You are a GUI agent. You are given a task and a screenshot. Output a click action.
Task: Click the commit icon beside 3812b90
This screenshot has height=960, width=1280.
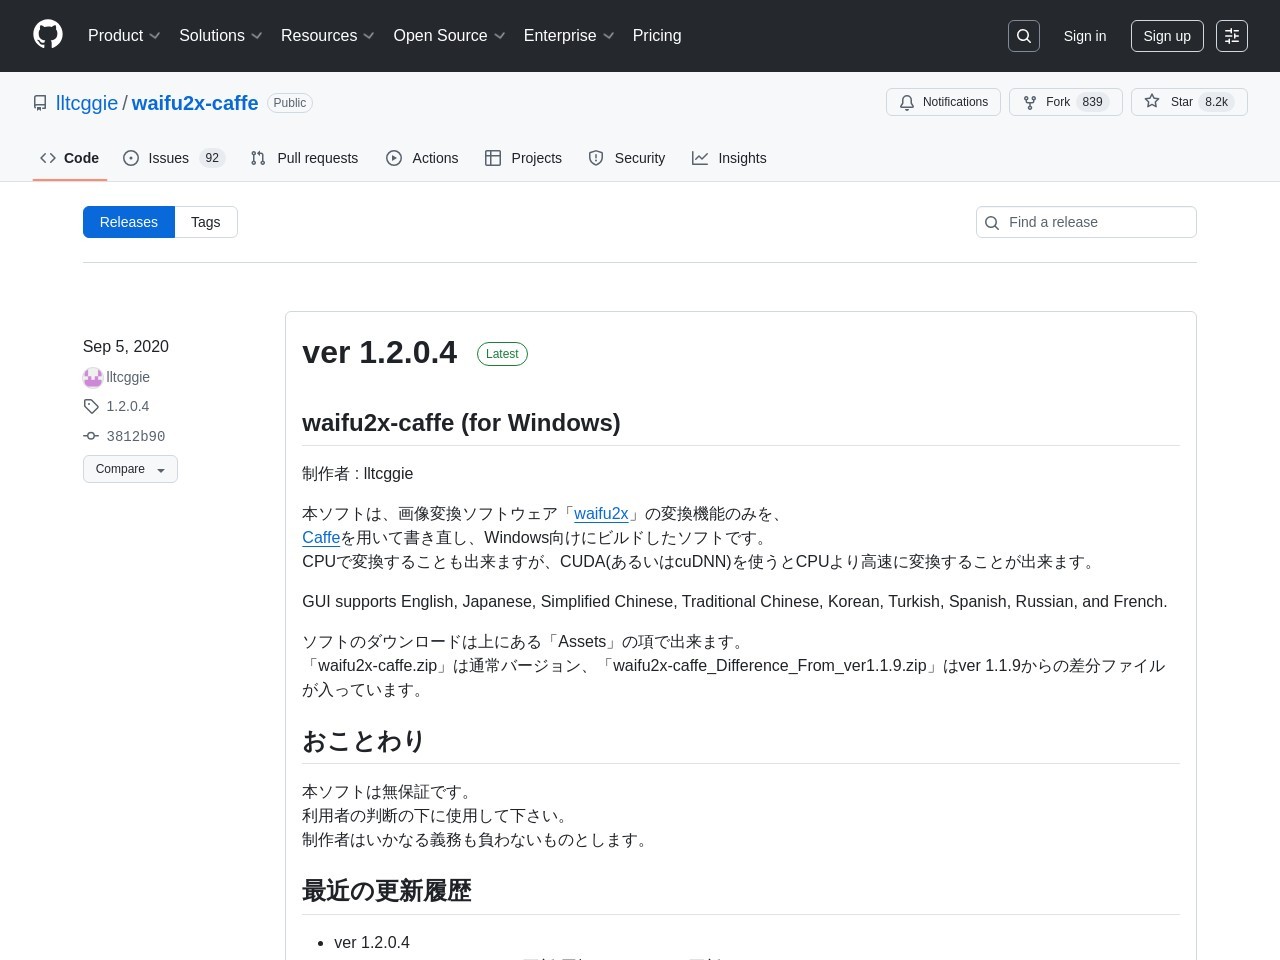[x=91, y=436]
